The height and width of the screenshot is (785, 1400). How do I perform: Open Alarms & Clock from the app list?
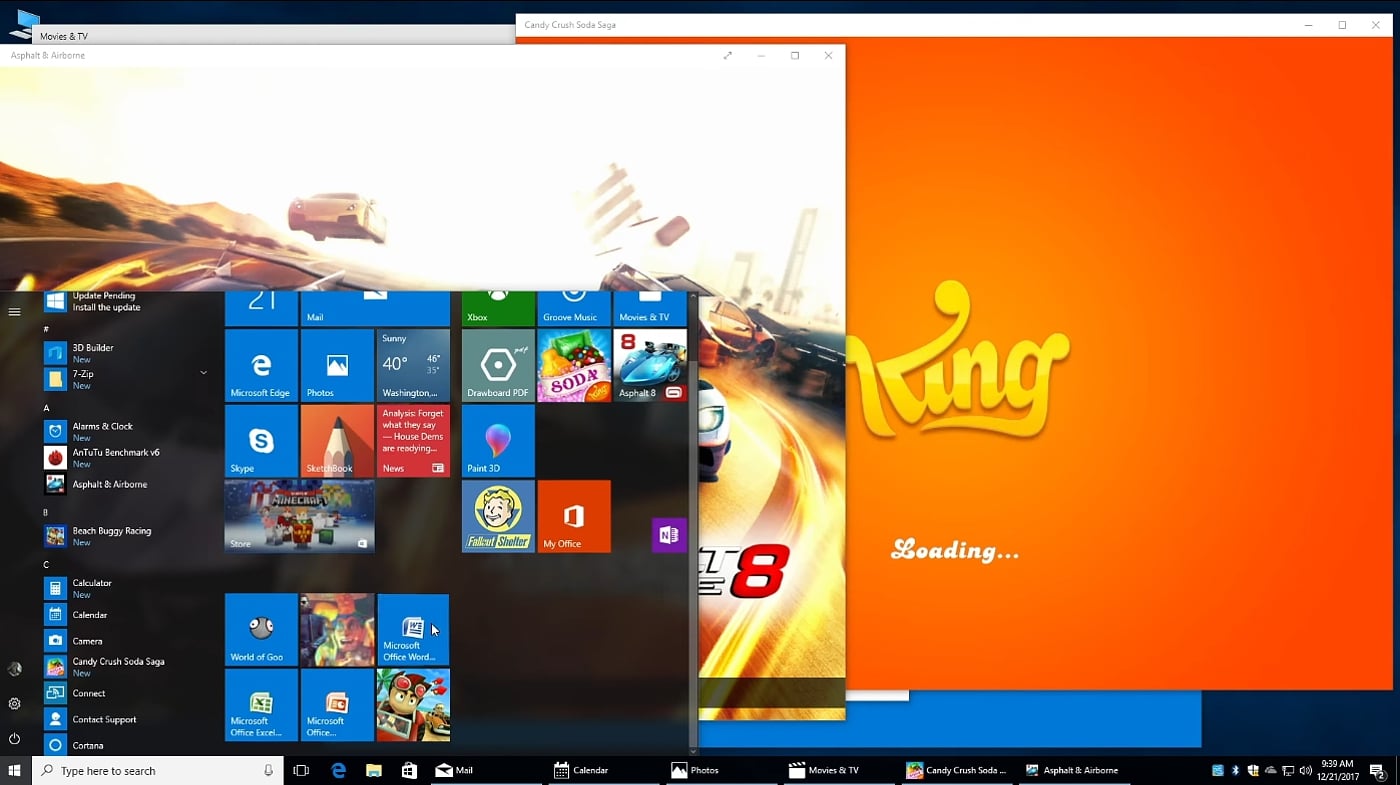(126, 431)
